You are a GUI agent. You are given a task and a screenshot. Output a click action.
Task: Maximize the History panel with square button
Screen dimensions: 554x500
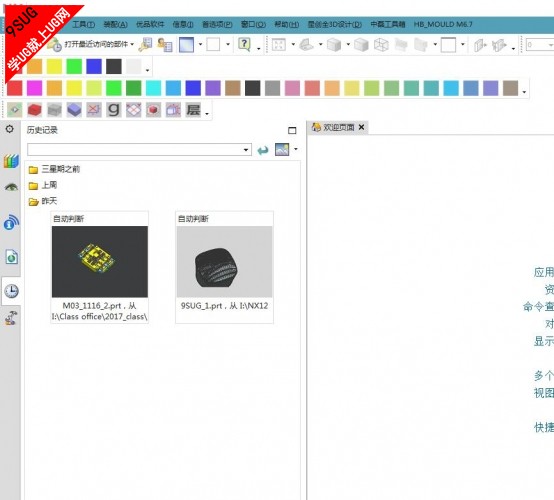coord(292,130)
